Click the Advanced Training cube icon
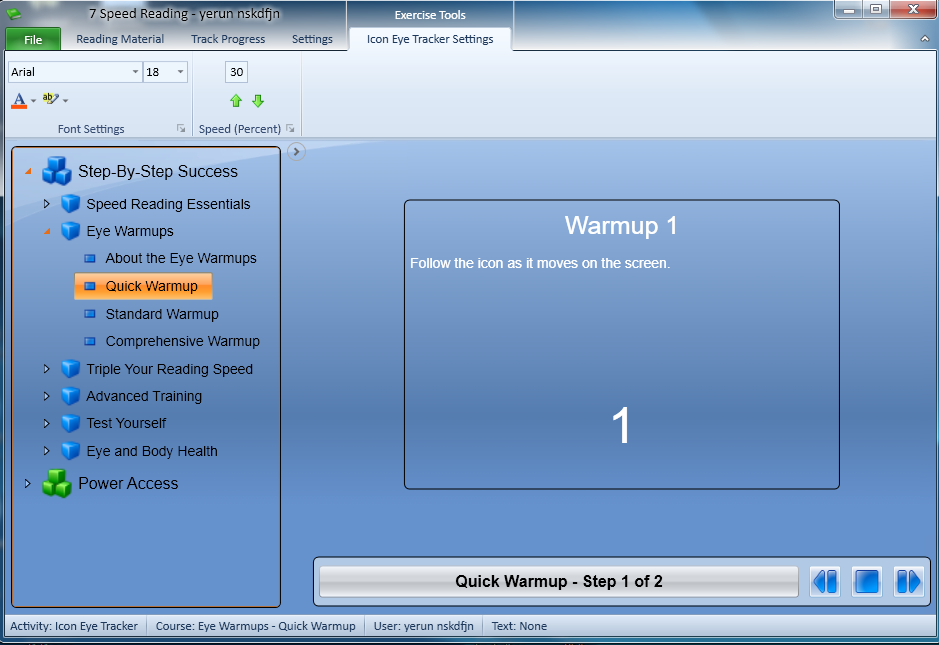 point(71,396)
